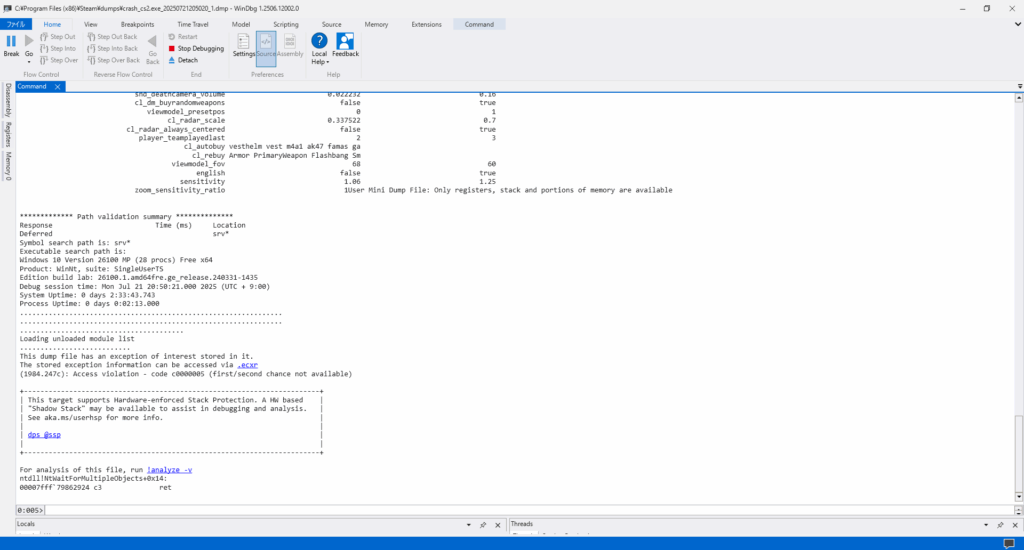
Task: Open the Source ribbon tab
Action: click(x=331, y=24)
